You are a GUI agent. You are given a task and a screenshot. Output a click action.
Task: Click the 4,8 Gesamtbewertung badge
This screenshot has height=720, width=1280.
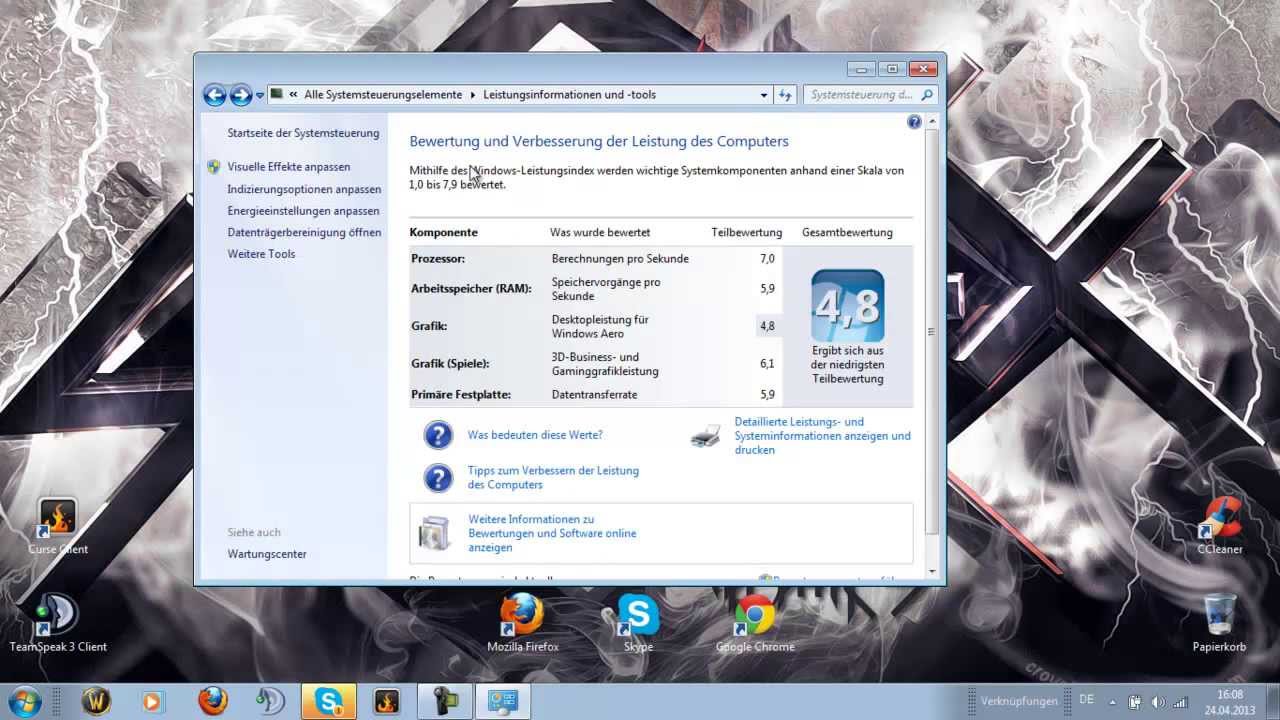click(847, 305)
